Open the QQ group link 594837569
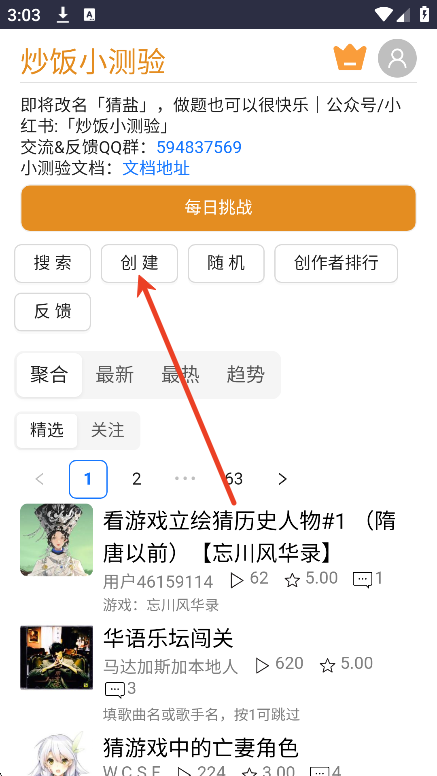 click(199, 147)
